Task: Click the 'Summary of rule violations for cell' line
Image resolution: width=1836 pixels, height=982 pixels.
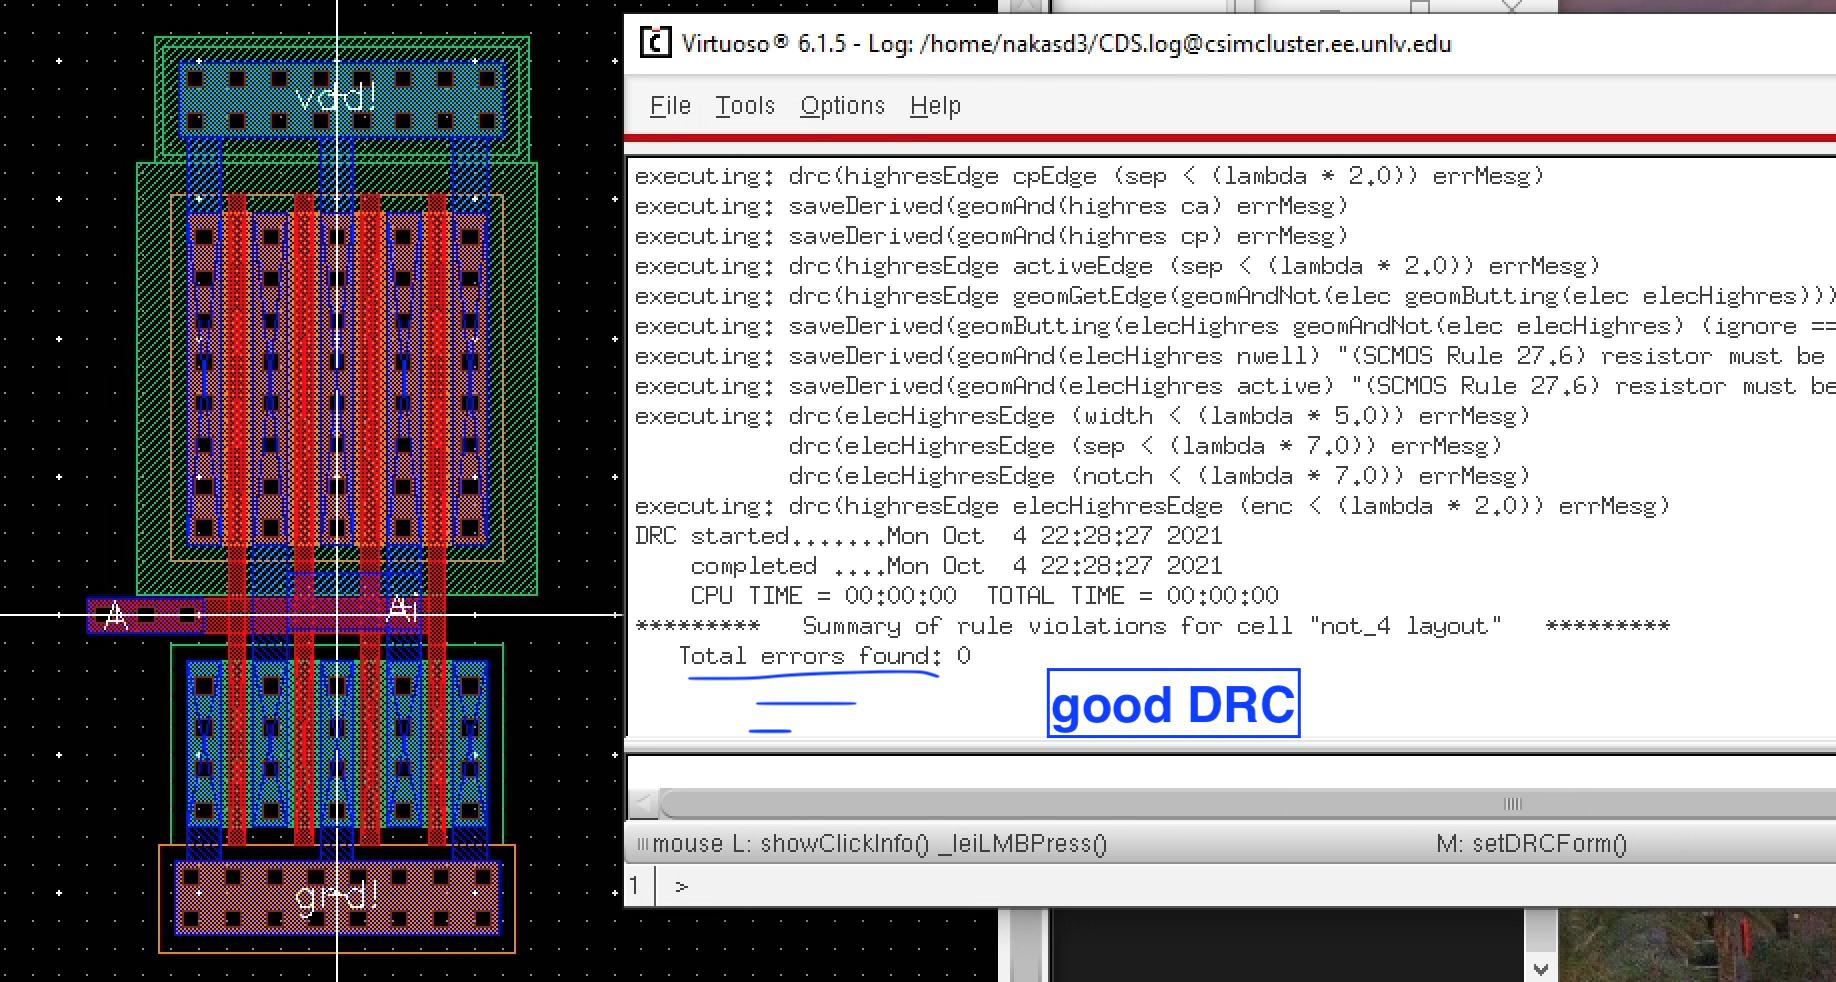Action: coord(1152,626)
